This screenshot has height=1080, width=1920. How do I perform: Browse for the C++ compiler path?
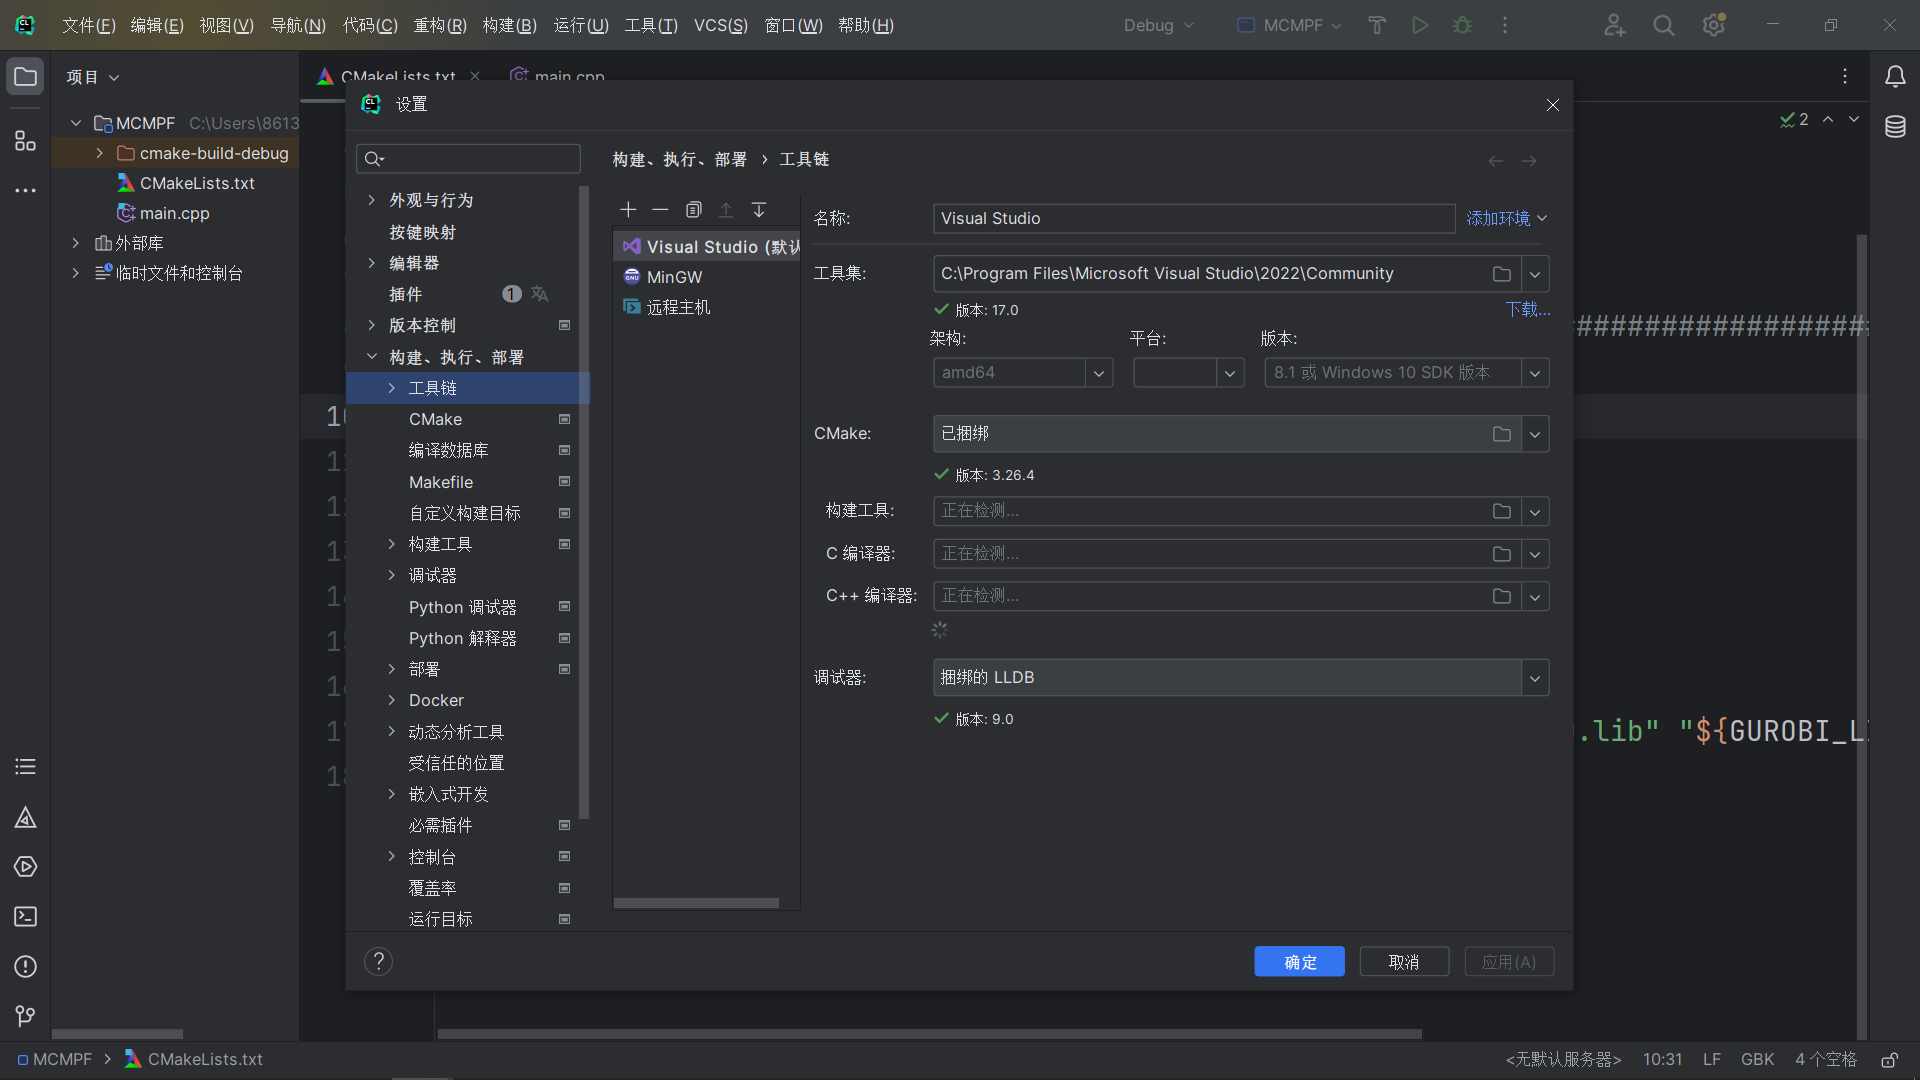pyautogui.click(x=1501, y=596)
